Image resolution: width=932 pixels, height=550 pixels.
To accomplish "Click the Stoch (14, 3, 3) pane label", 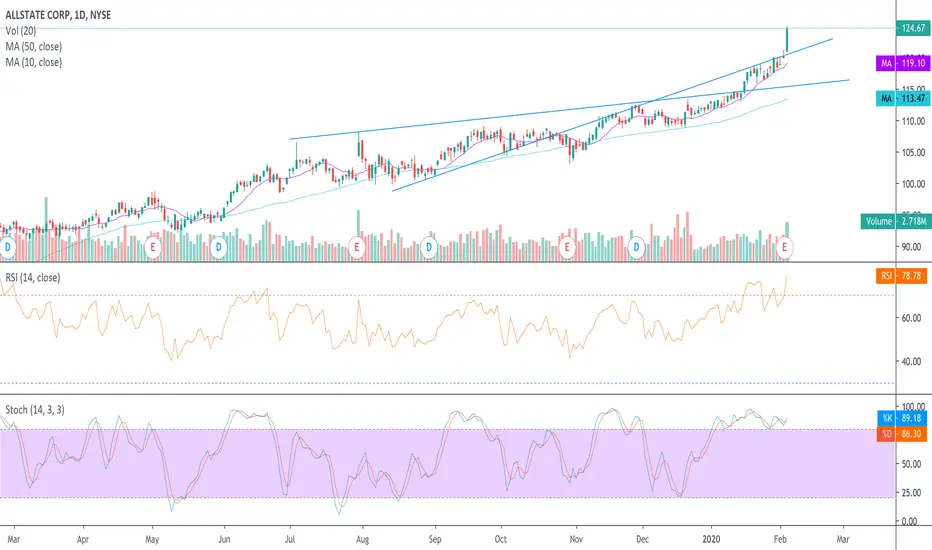I will click(35, 410).
